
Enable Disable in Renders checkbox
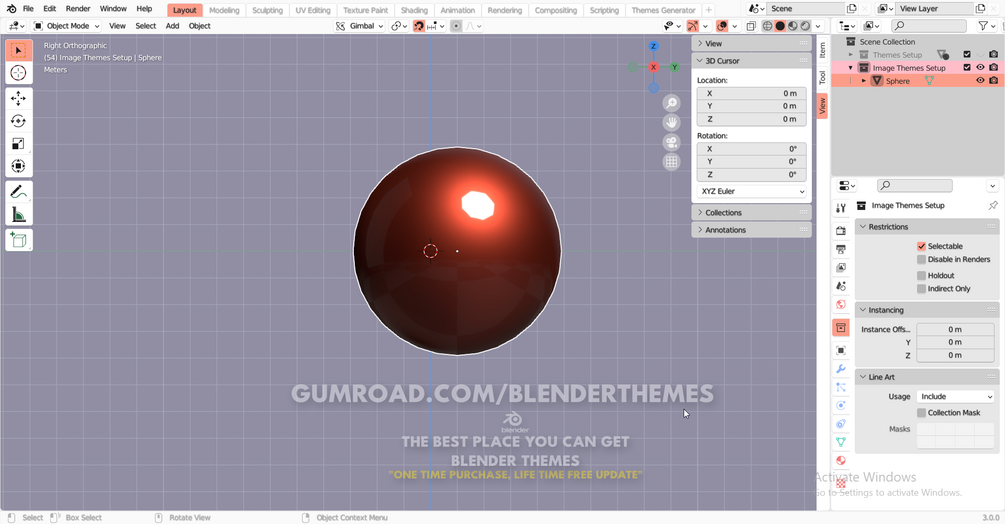[x=921, y=259]
